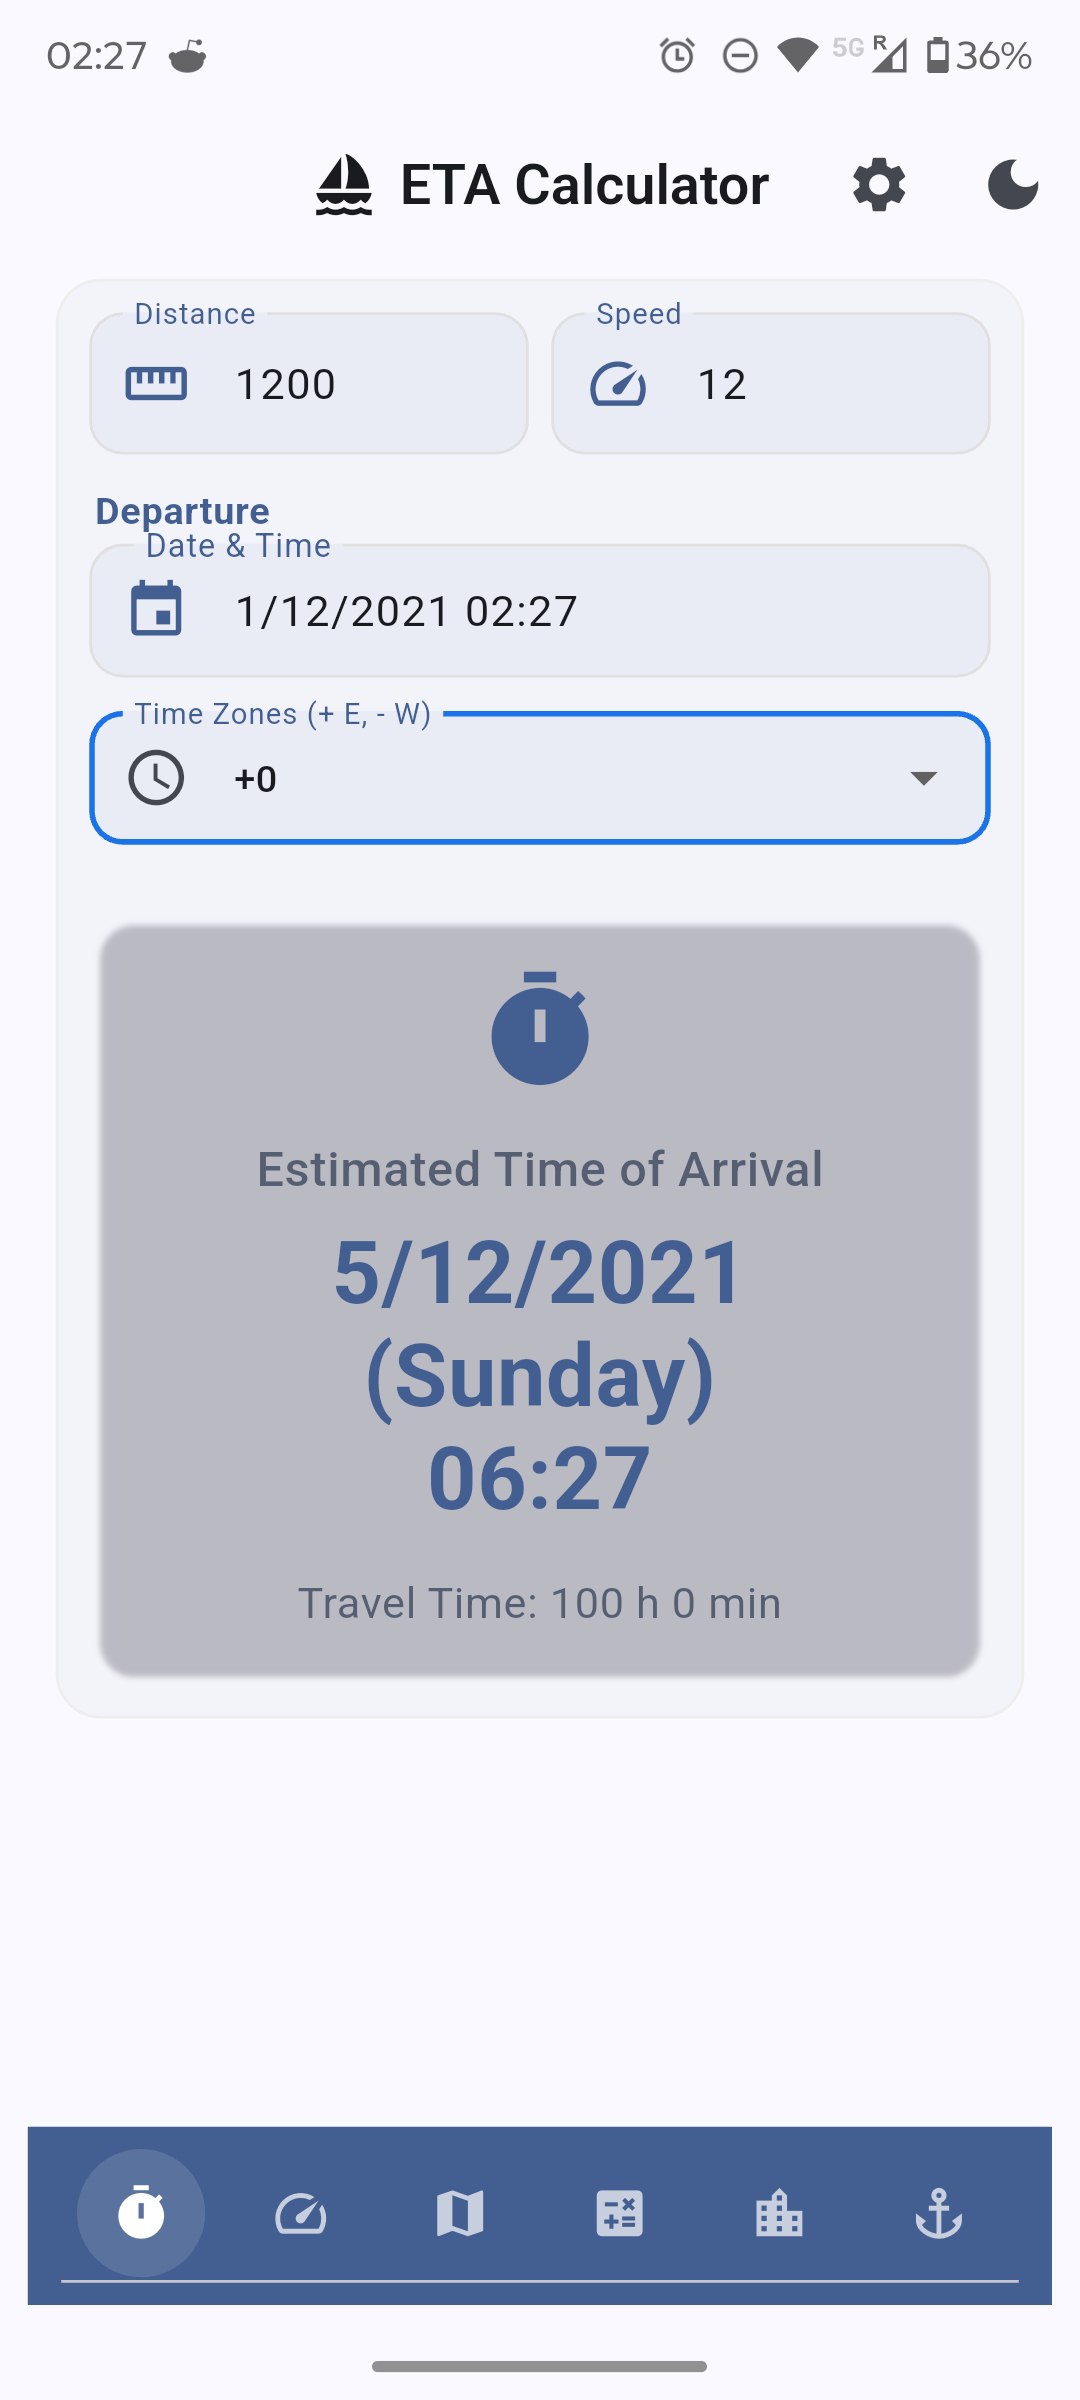
Task: Open the +0 time zone selector
Action: [540, 778]
